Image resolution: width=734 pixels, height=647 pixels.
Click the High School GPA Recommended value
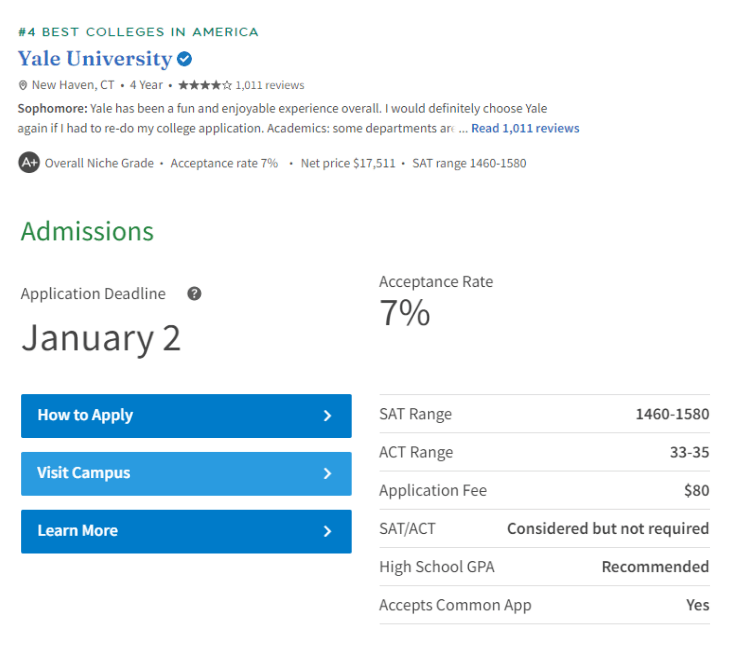[655, 567]
